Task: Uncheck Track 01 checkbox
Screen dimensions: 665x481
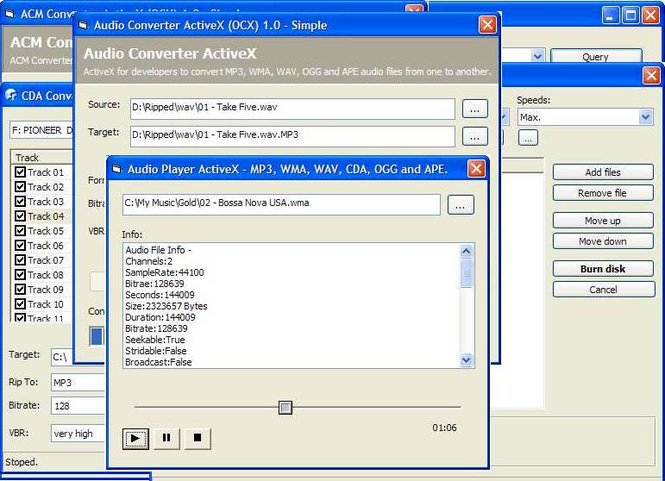Action: pos(20,172)
